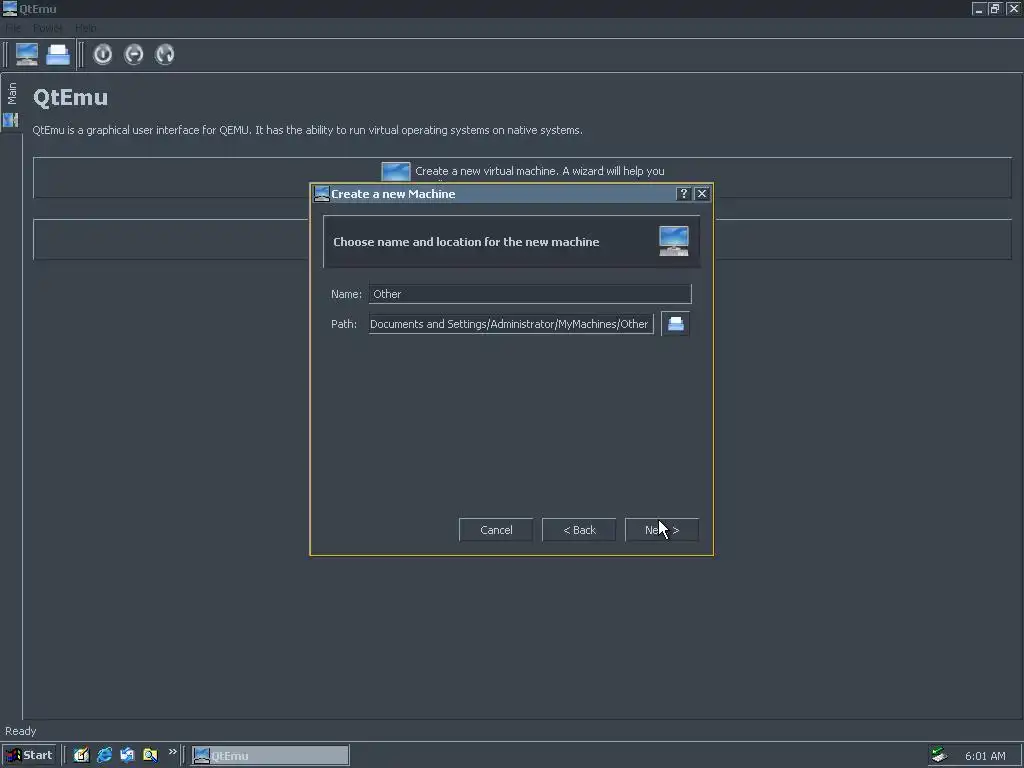Click the pause machine toolbar icon
The image size is (1024, 768).
(134, 54)
